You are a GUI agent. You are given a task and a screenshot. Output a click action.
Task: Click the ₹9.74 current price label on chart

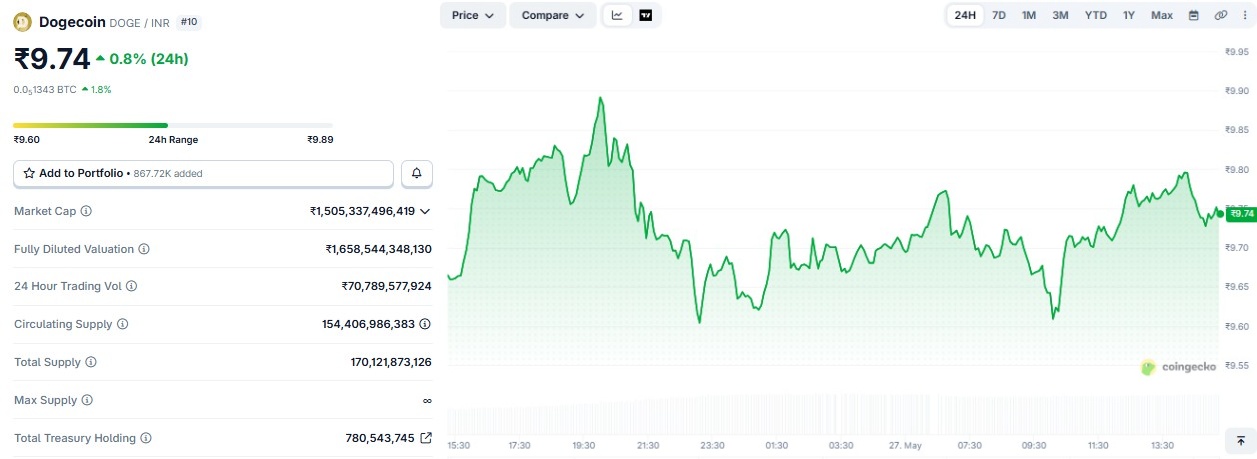pyautogui.click(x=1242, y=213)
